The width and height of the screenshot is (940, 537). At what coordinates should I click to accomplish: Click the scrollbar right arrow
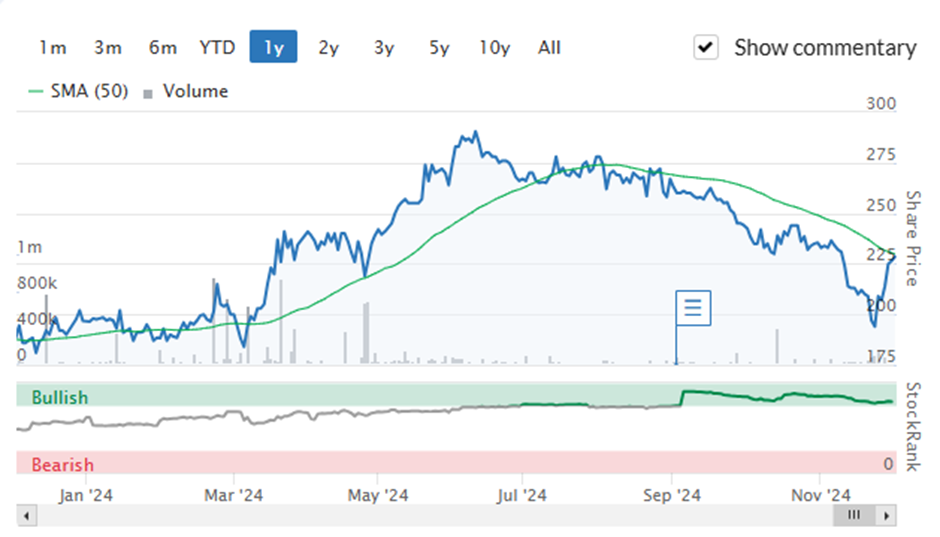click(887, 515)
